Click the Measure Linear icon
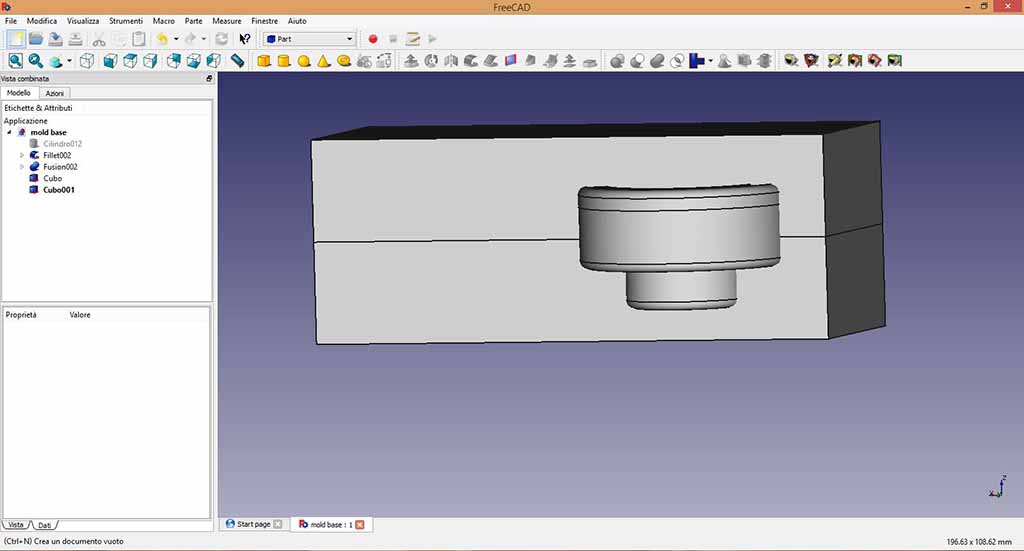Viewport: 1024px width, 551px height. 792,61
